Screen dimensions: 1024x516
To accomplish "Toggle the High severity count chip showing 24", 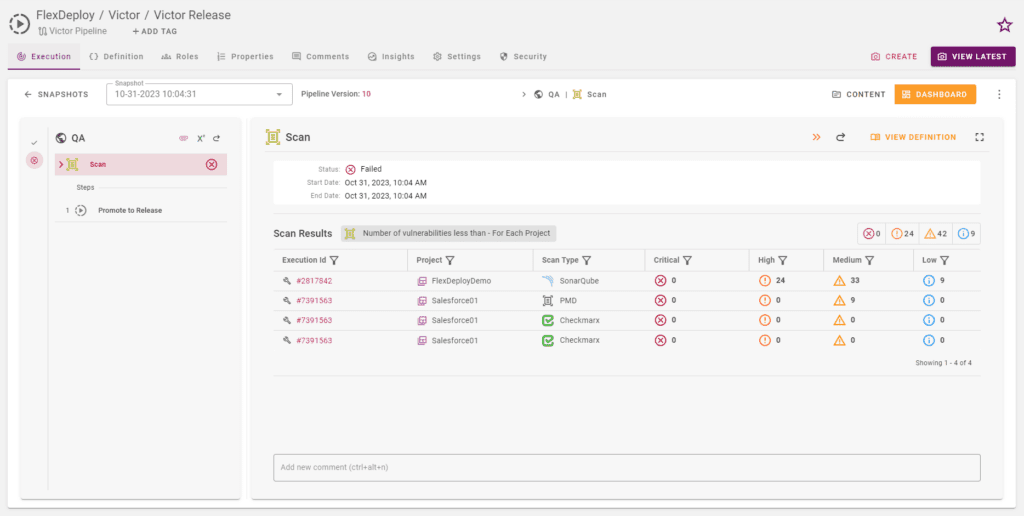I will click(x=902, y=233).
